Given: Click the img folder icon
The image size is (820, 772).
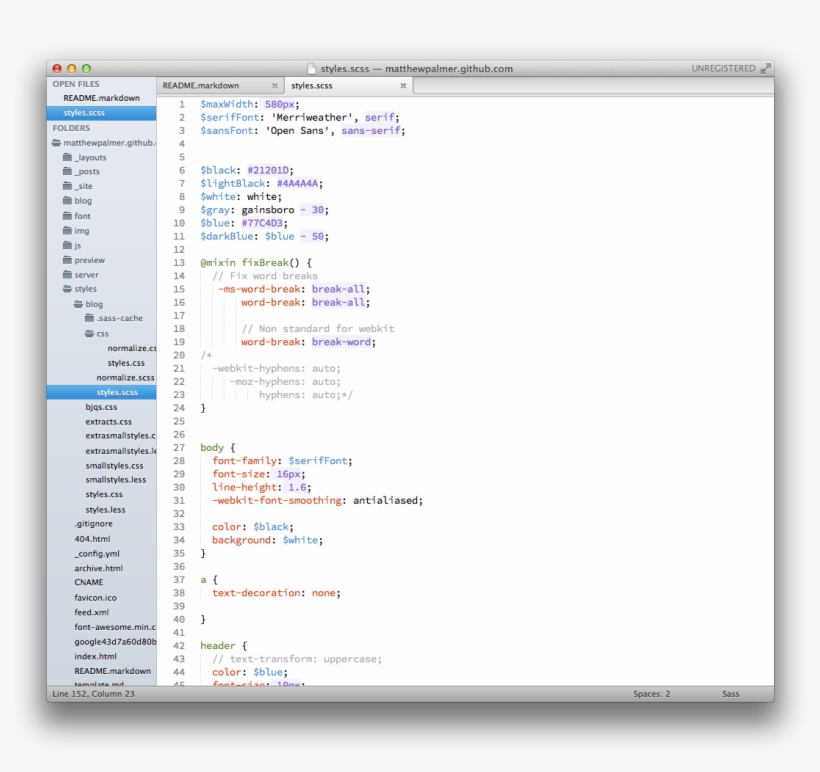Looking at the screenshot, I should (67, 231).
